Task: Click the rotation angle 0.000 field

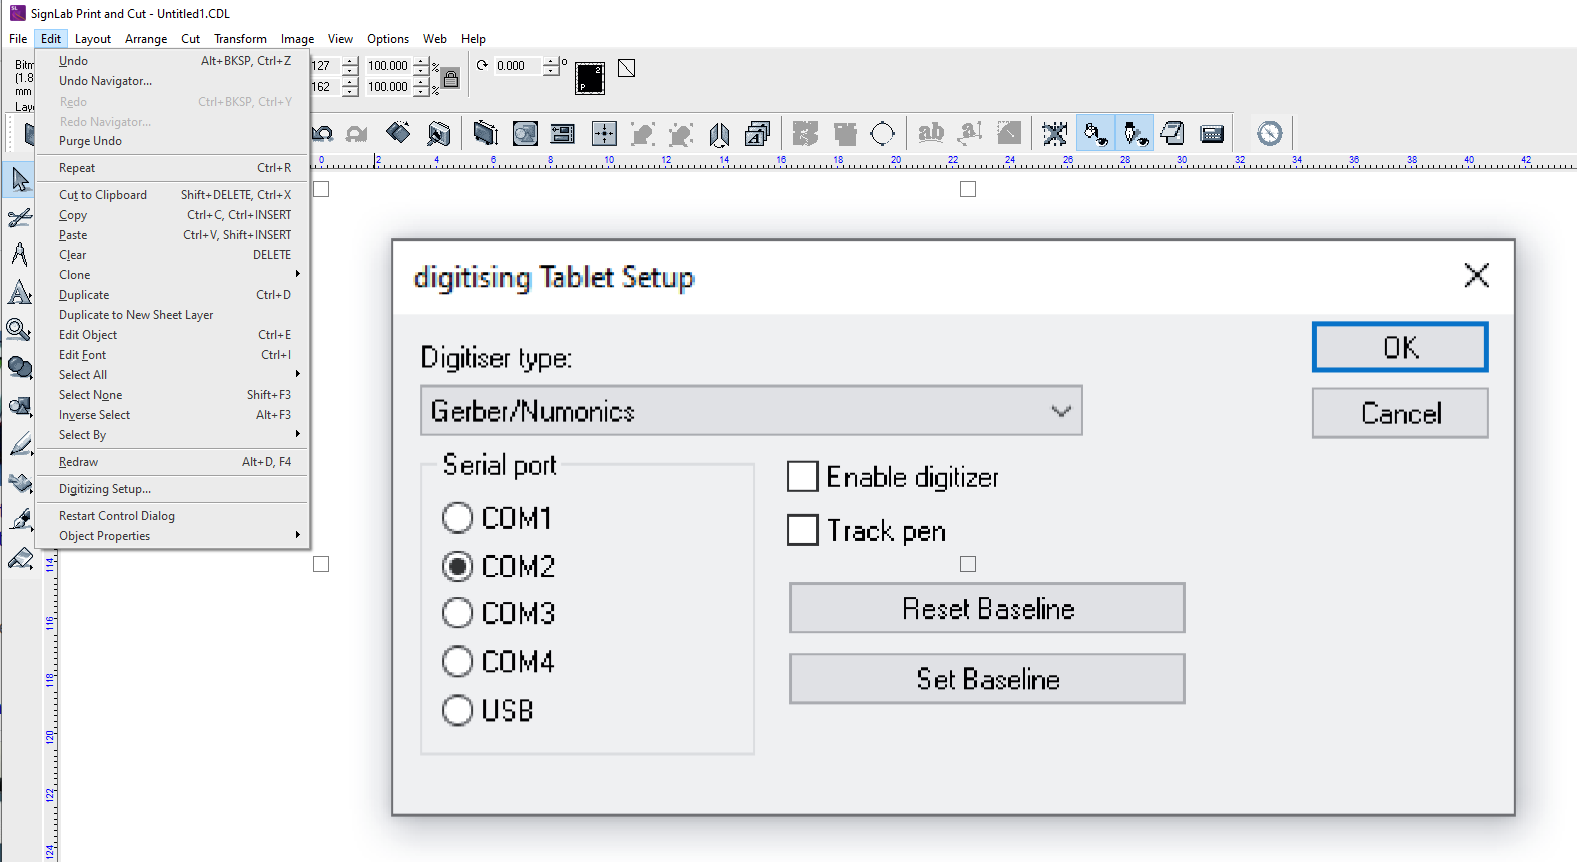Action: [518, 66]
